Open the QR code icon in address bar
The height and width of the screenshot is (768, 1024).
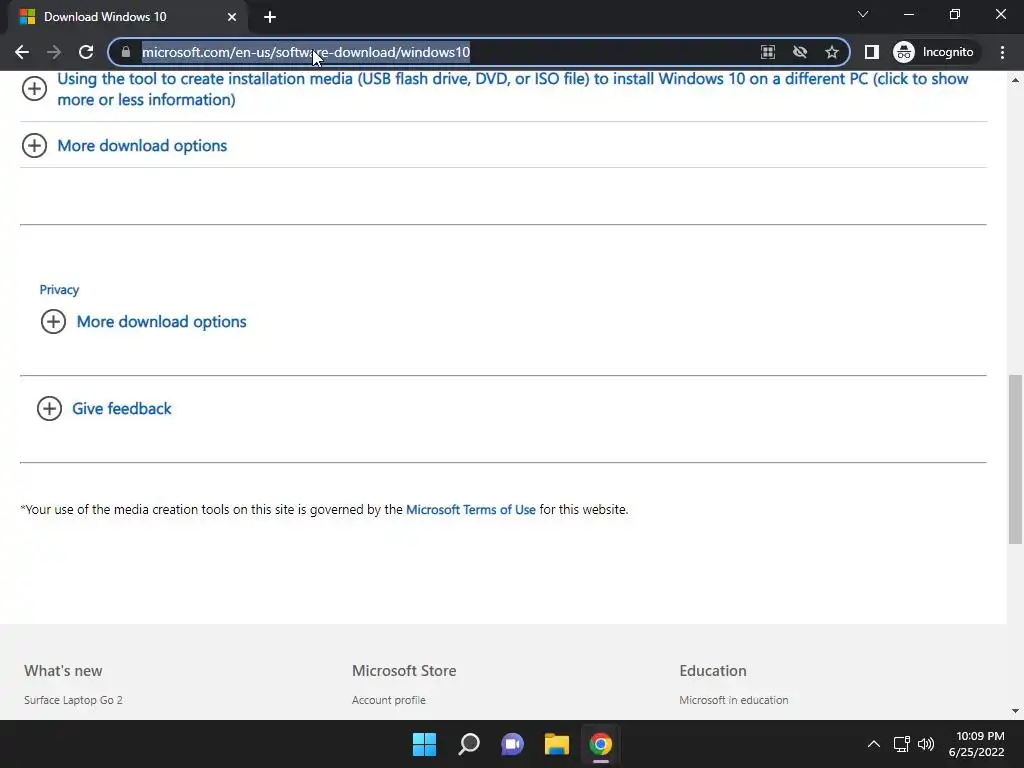point(768,52)
